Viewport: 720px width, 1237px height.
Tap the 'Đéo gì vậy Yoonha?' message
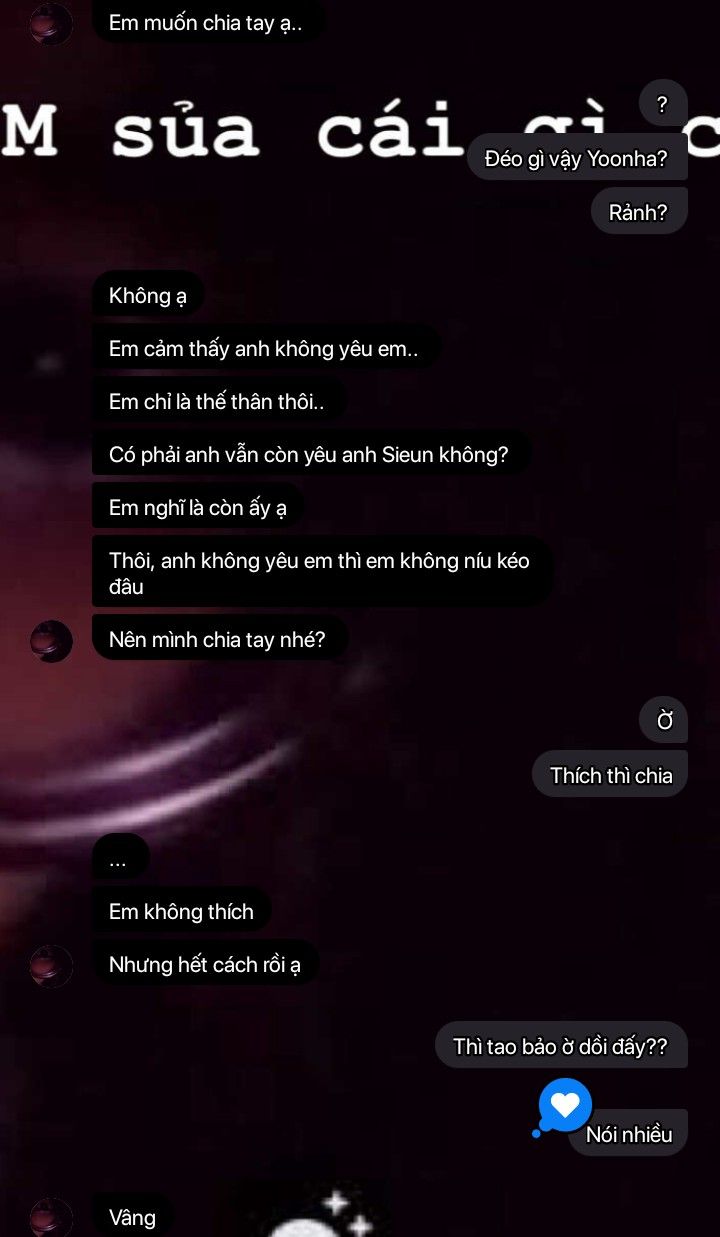[577, 158]
